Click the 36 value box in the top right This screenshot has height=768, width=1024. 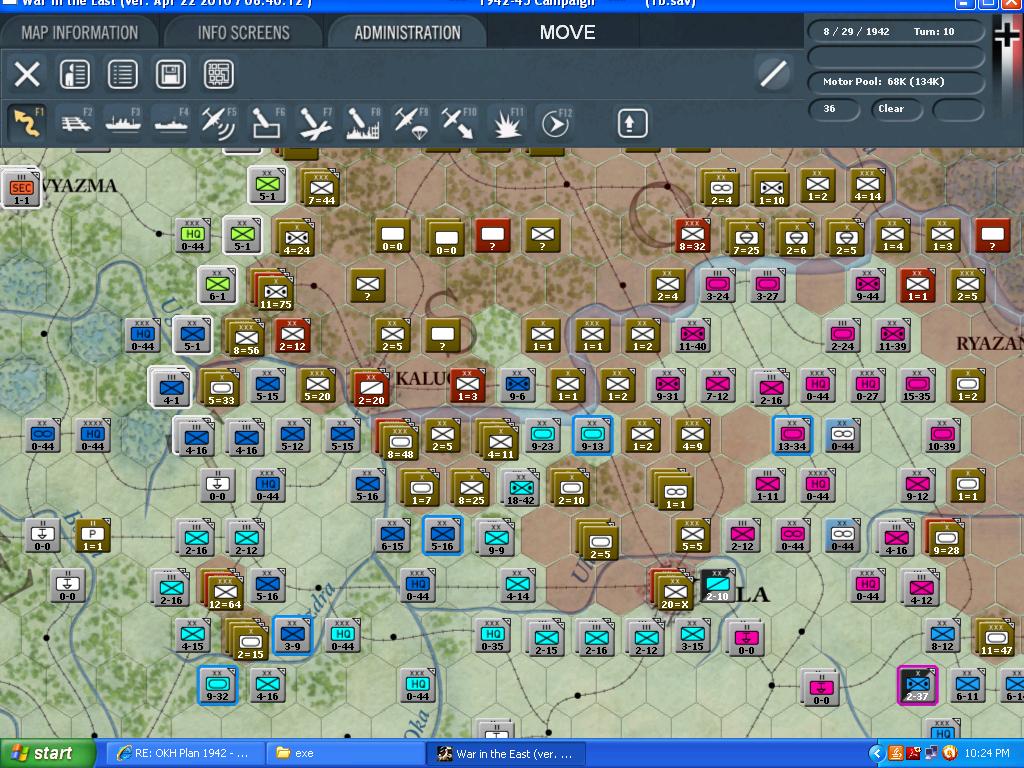click(x=833, y=109)
